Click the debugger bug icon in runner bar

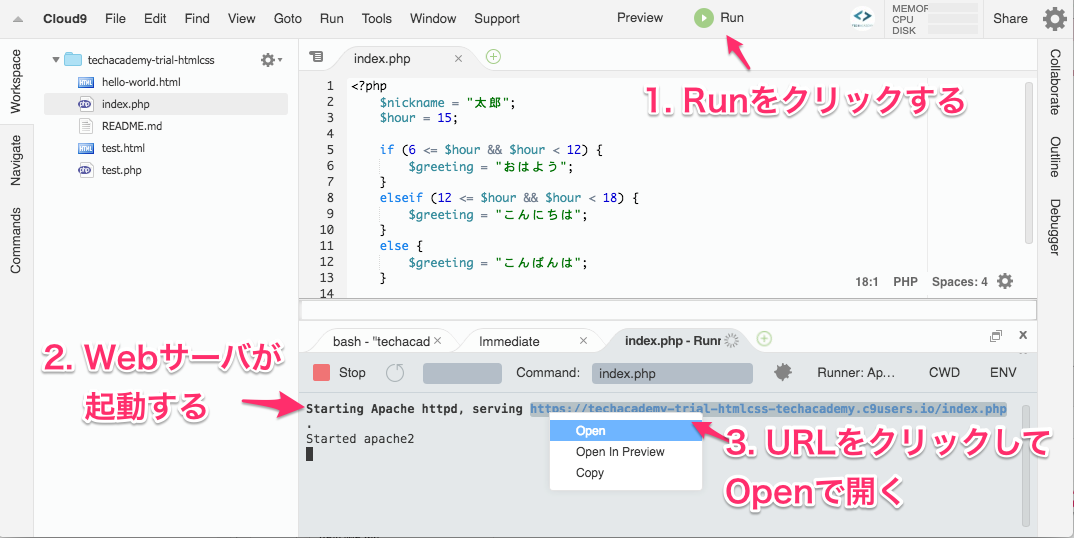[x=783, y=373]
